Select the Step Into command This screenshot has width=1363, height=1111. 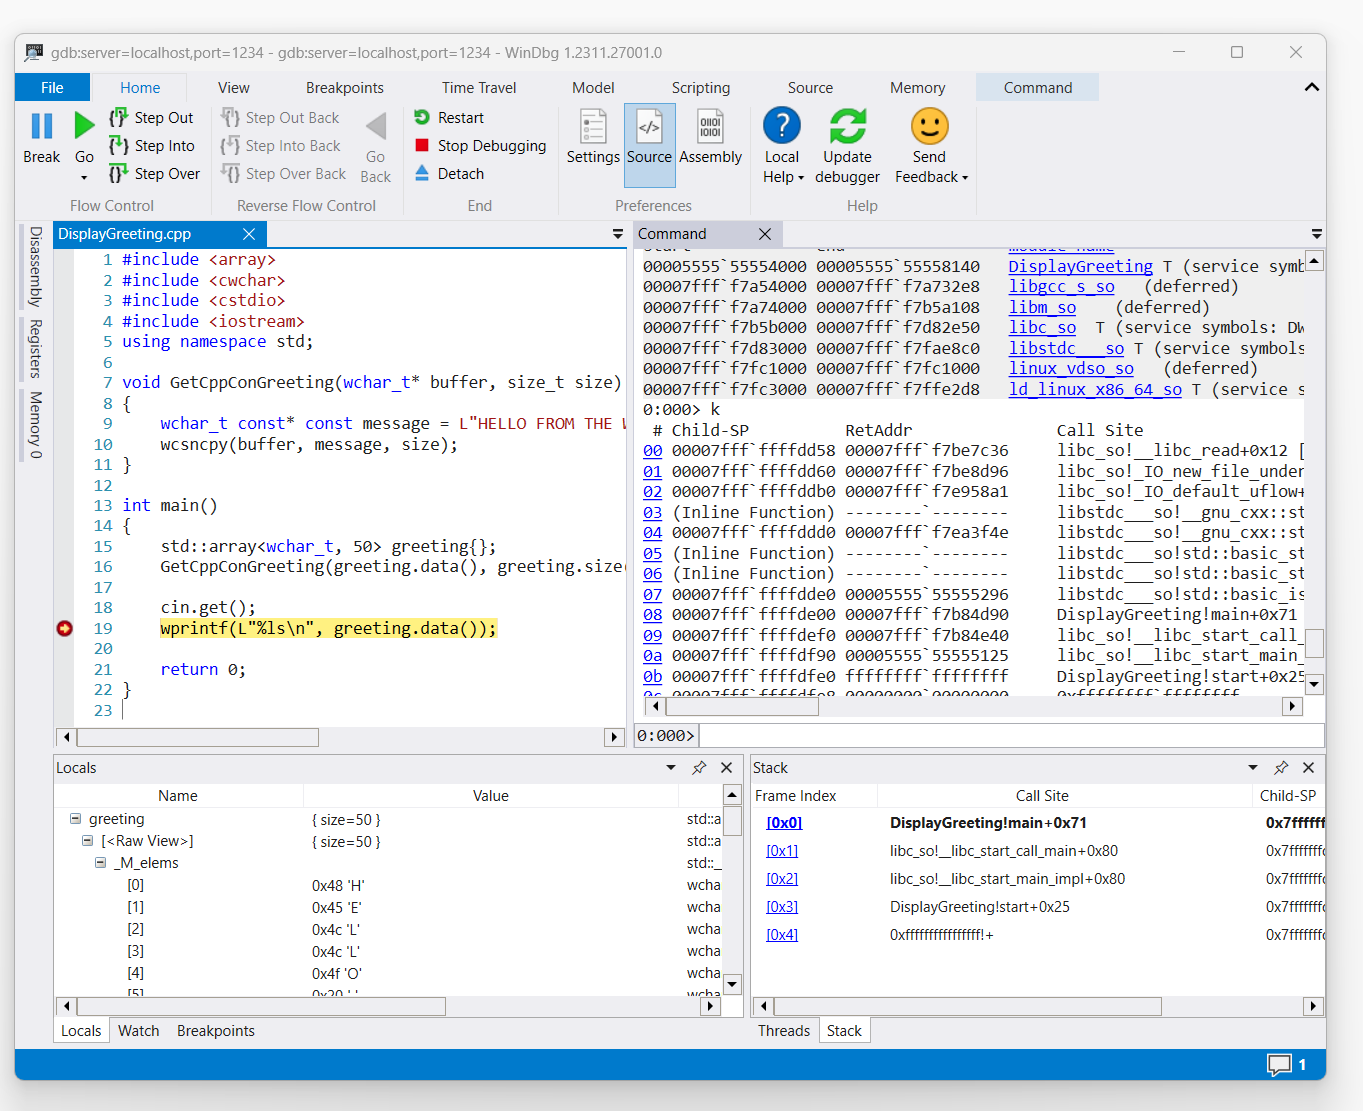click(152, 145)
